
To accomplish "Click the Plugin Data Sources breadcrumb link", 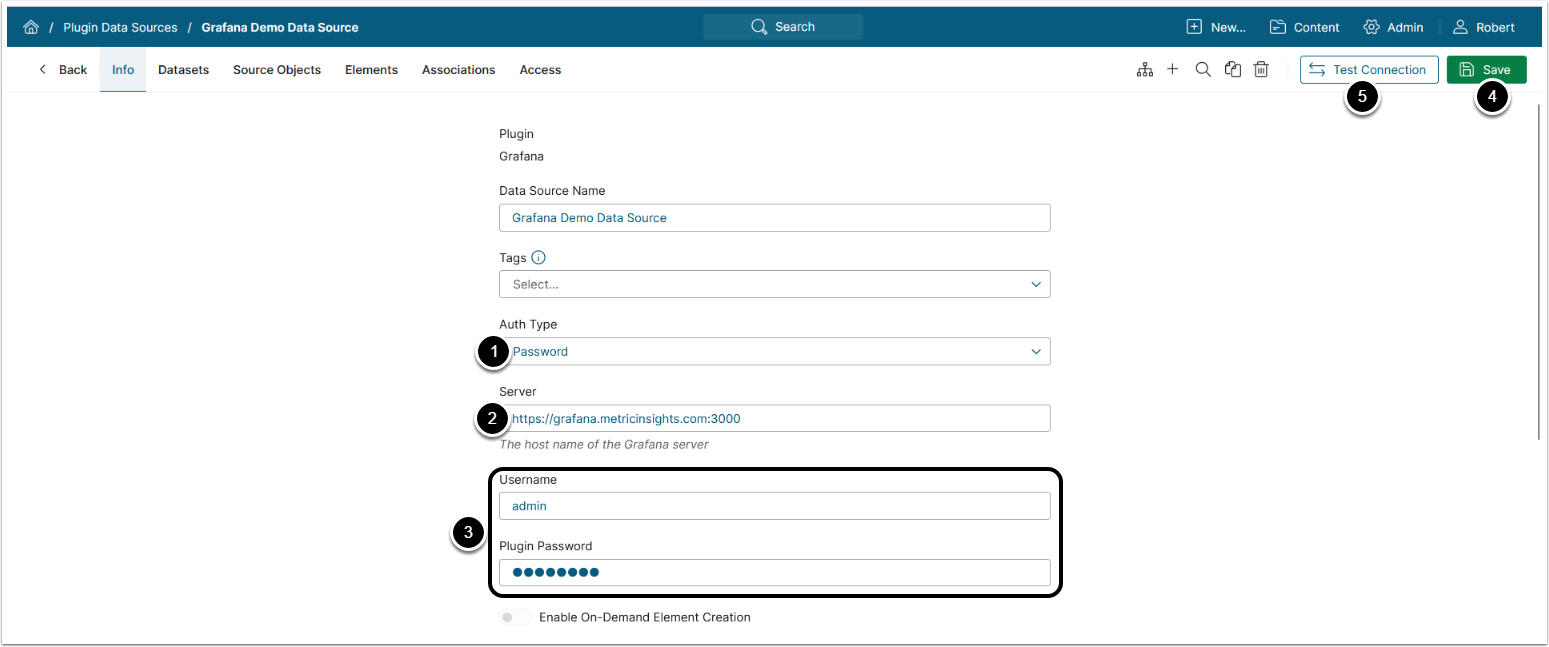I will pos(120,27).
